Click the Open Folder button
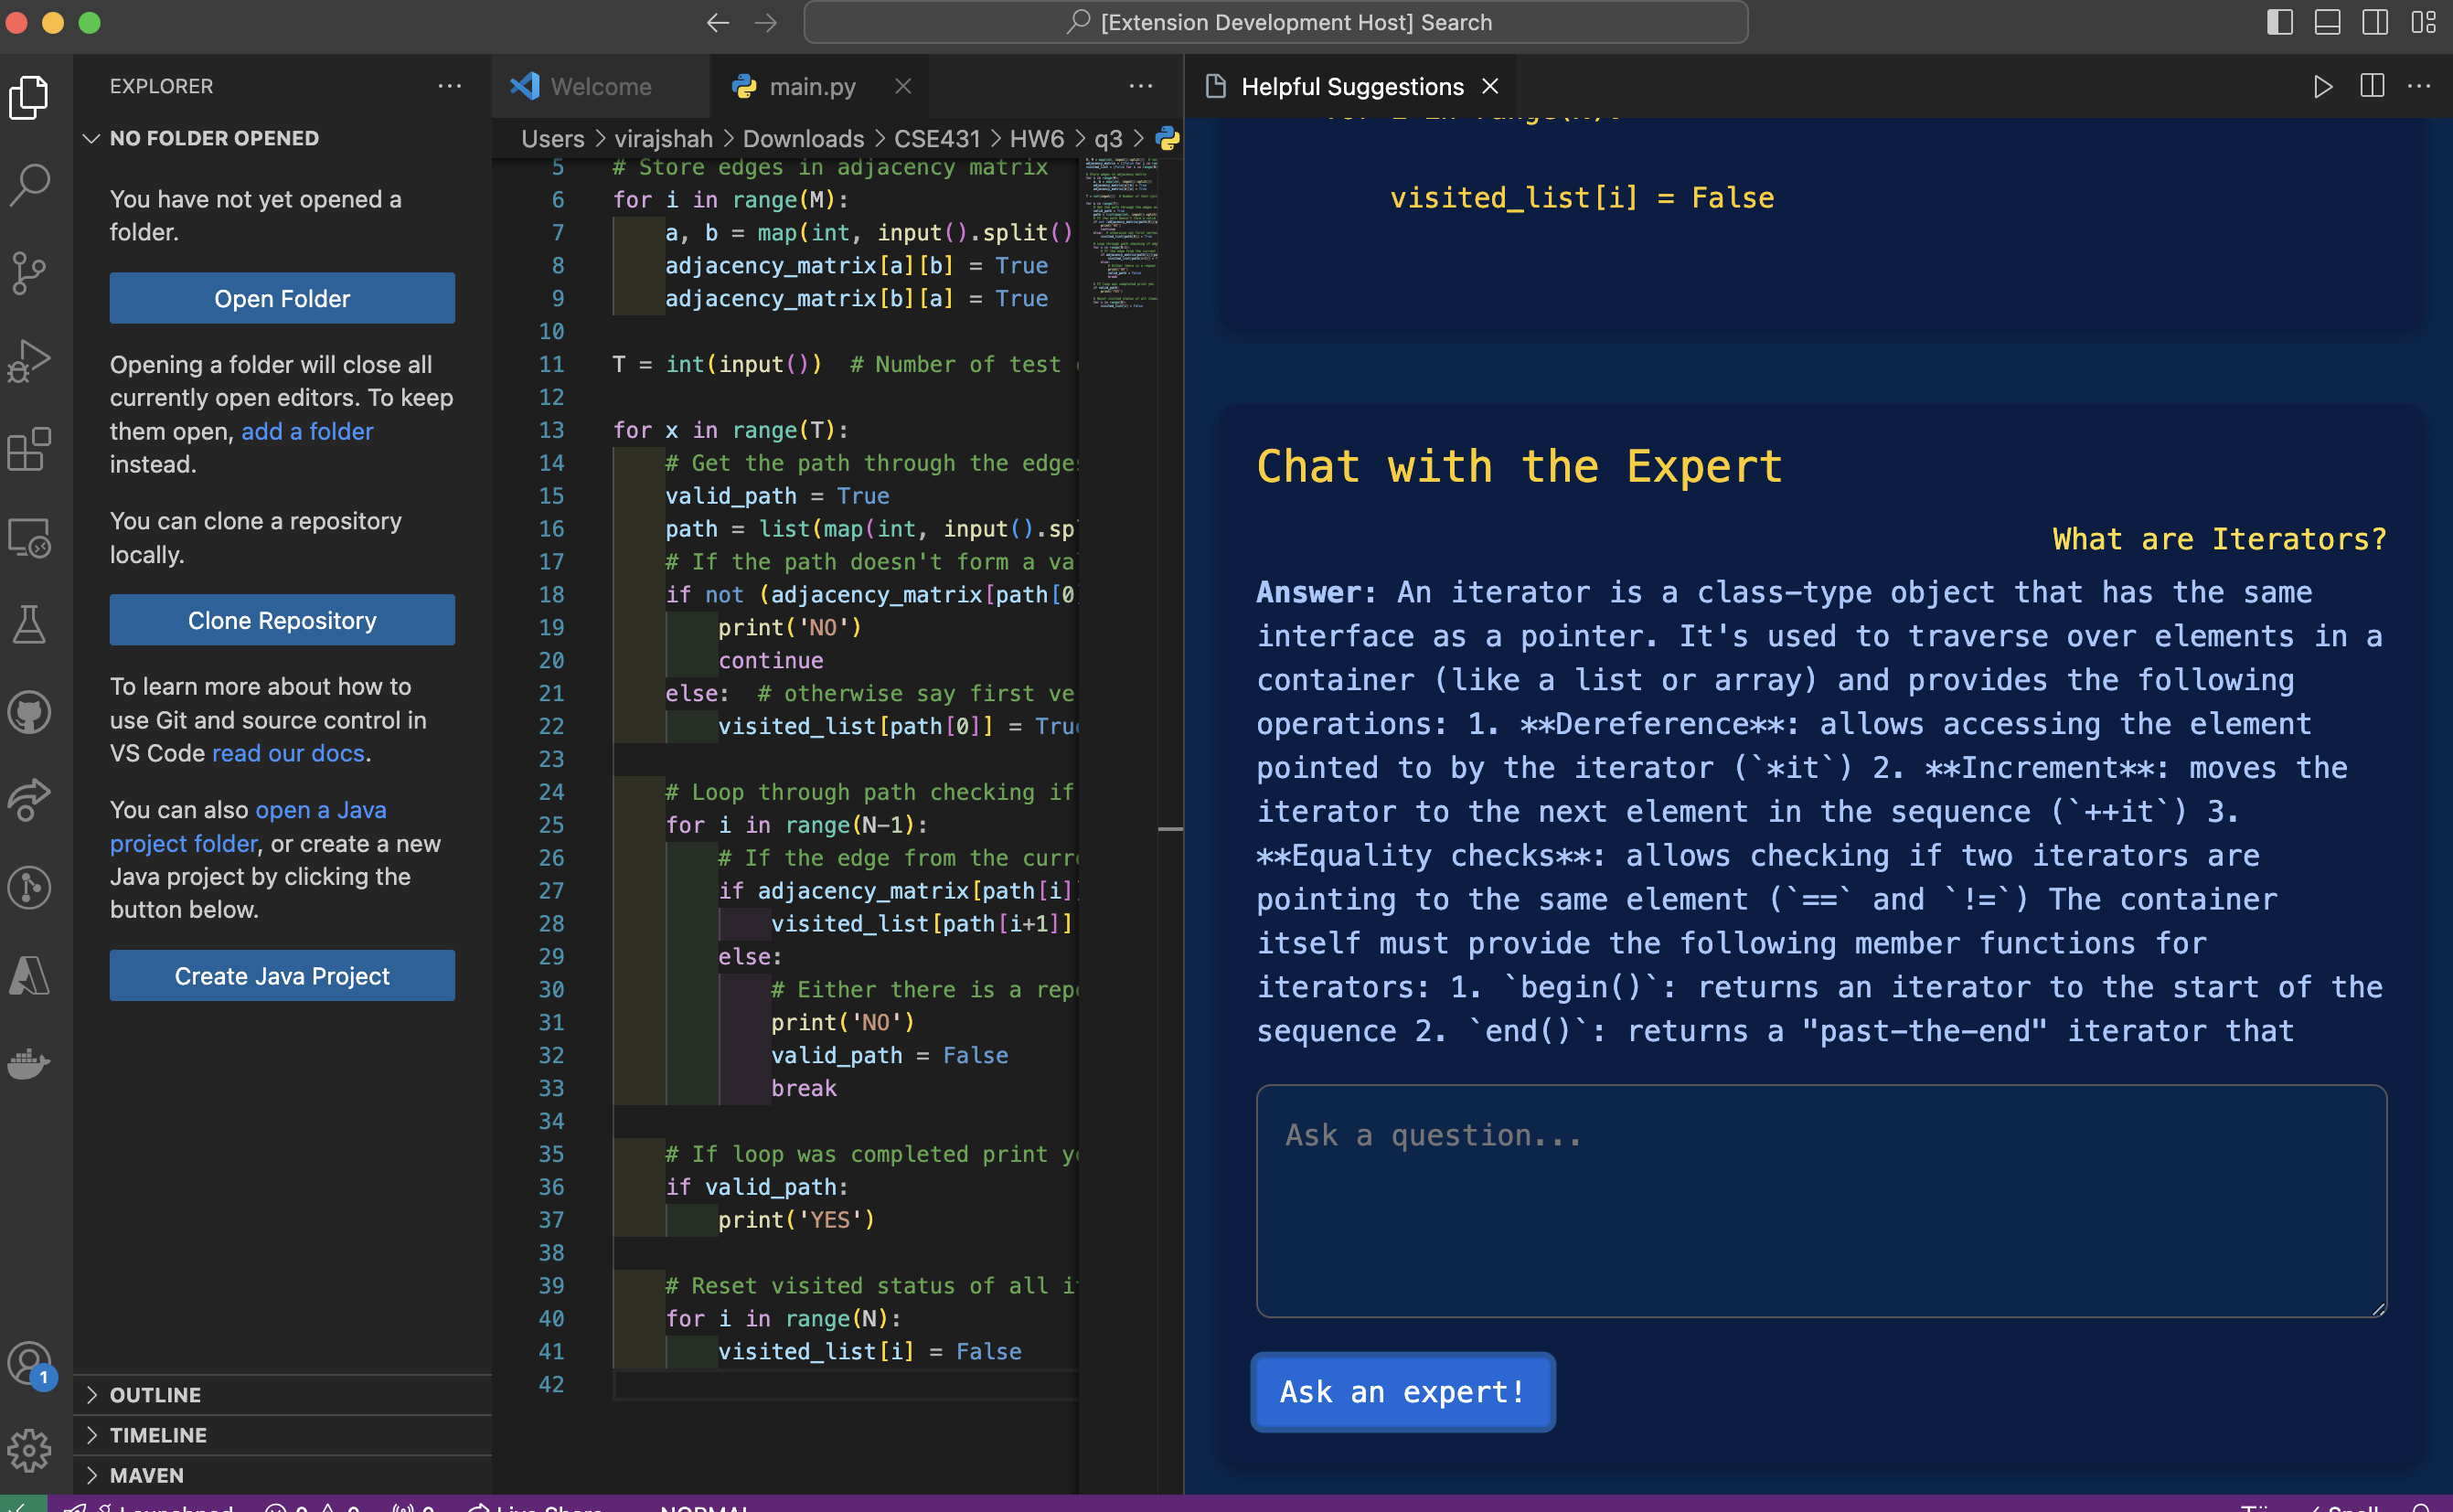Viewport: 2453px width, 1512px height. tap(282, 298)
